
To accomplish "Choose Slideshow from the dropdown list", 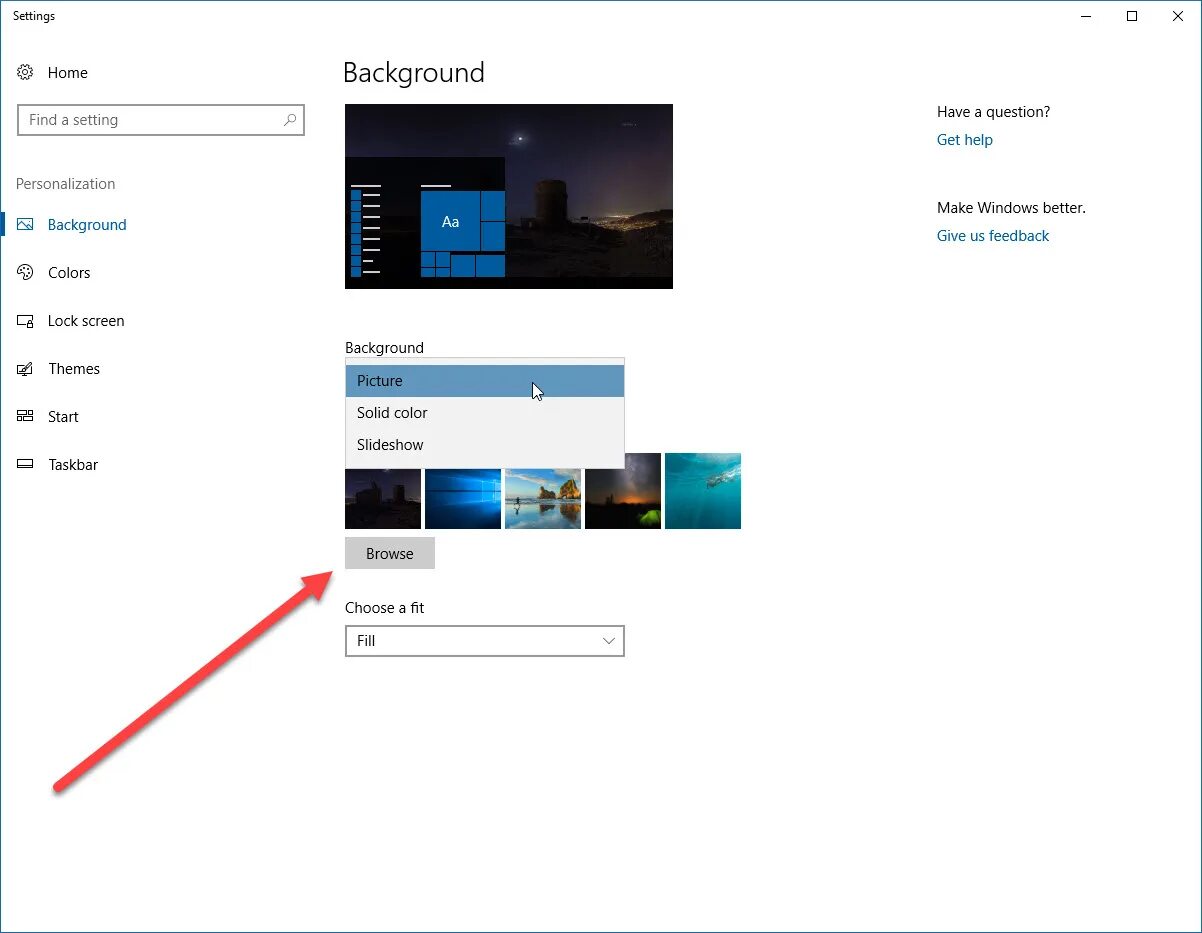I will pyautogui.click(x=485, y=445).
